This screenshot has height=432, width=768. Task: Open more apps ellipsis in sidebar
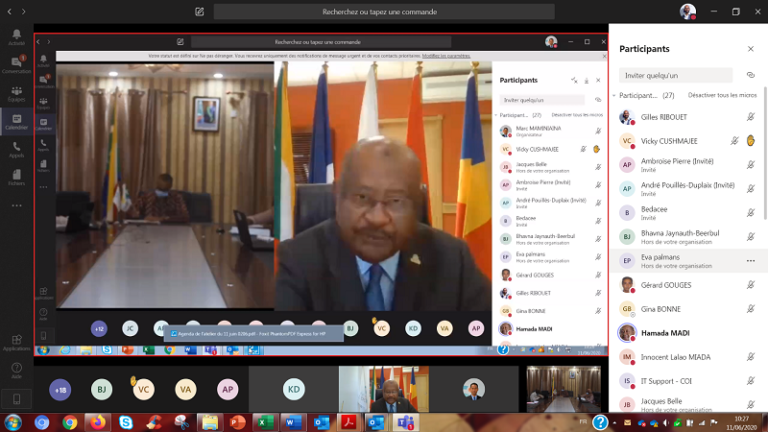16,205
